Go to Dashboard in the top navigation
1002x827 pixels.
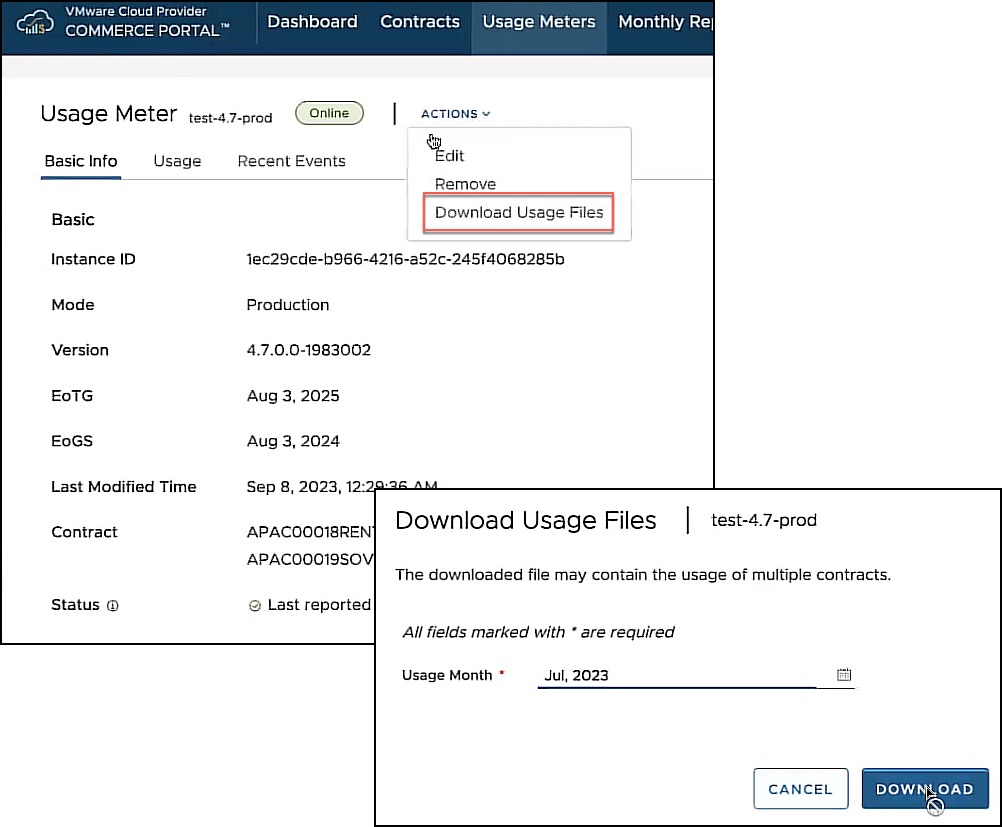point(312,22)
